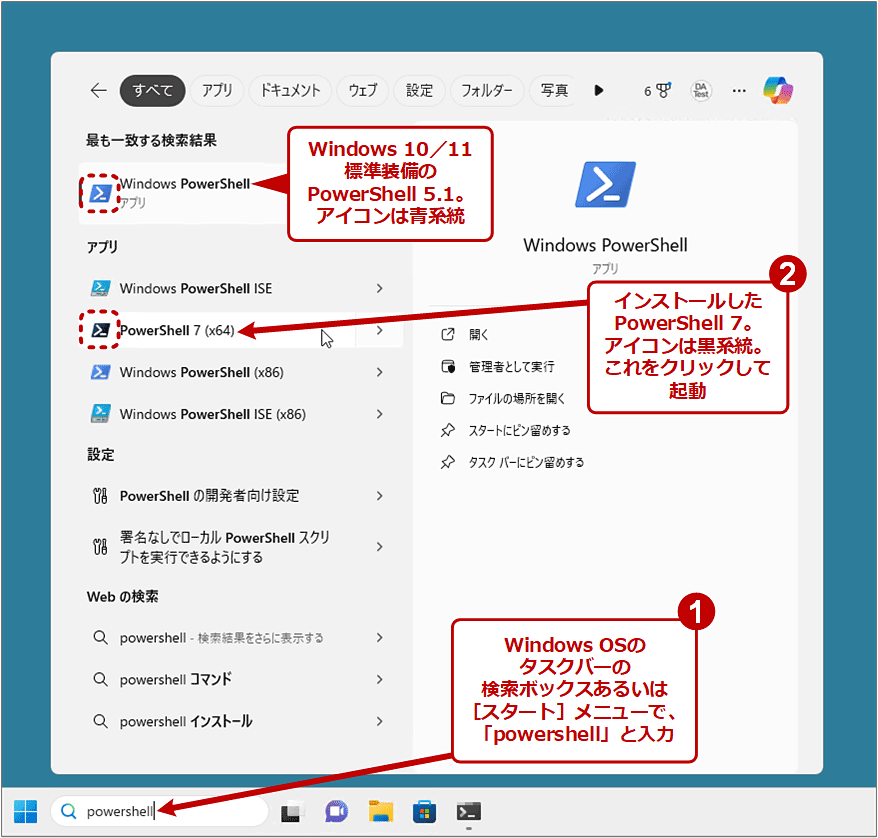
Task: View your Microsoft Rewards points
Action: point(656,90)
